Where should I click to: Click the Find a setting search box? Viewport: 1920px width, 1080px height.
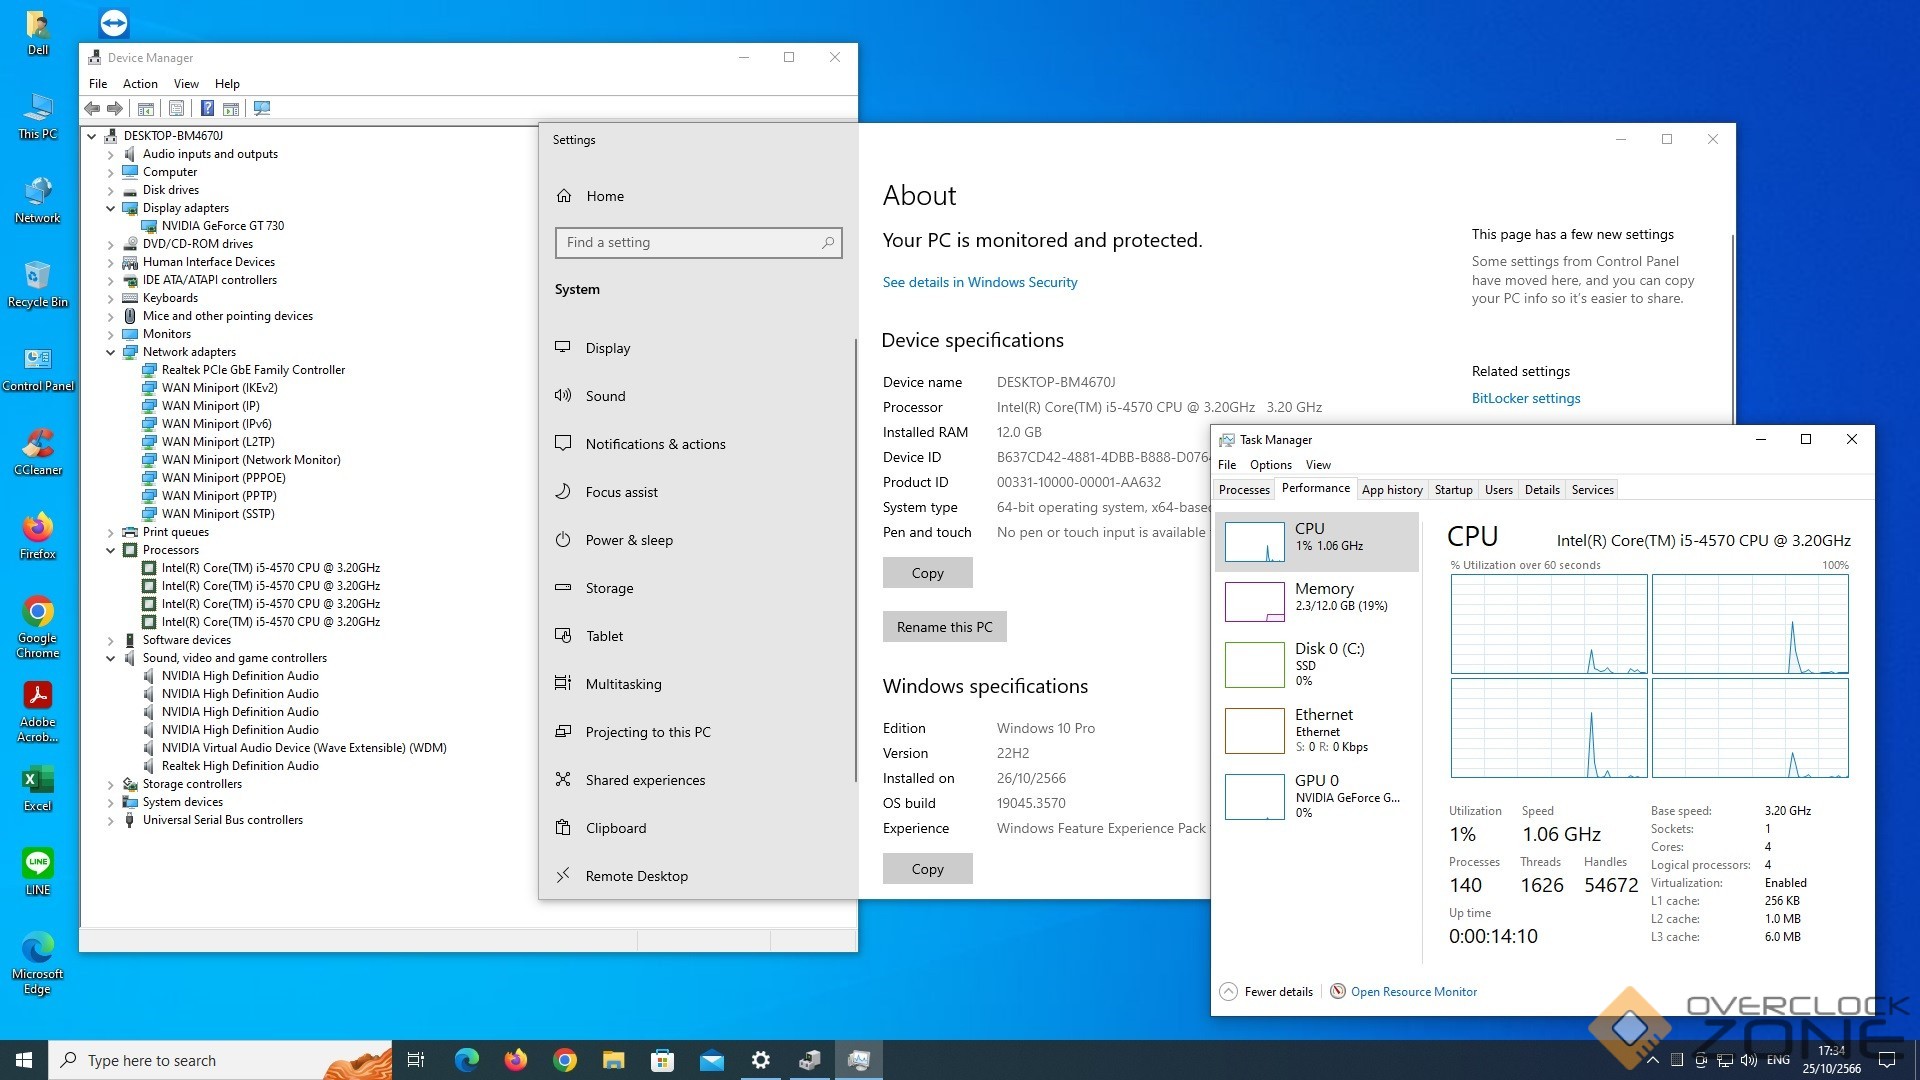click(x=690, y=242)
